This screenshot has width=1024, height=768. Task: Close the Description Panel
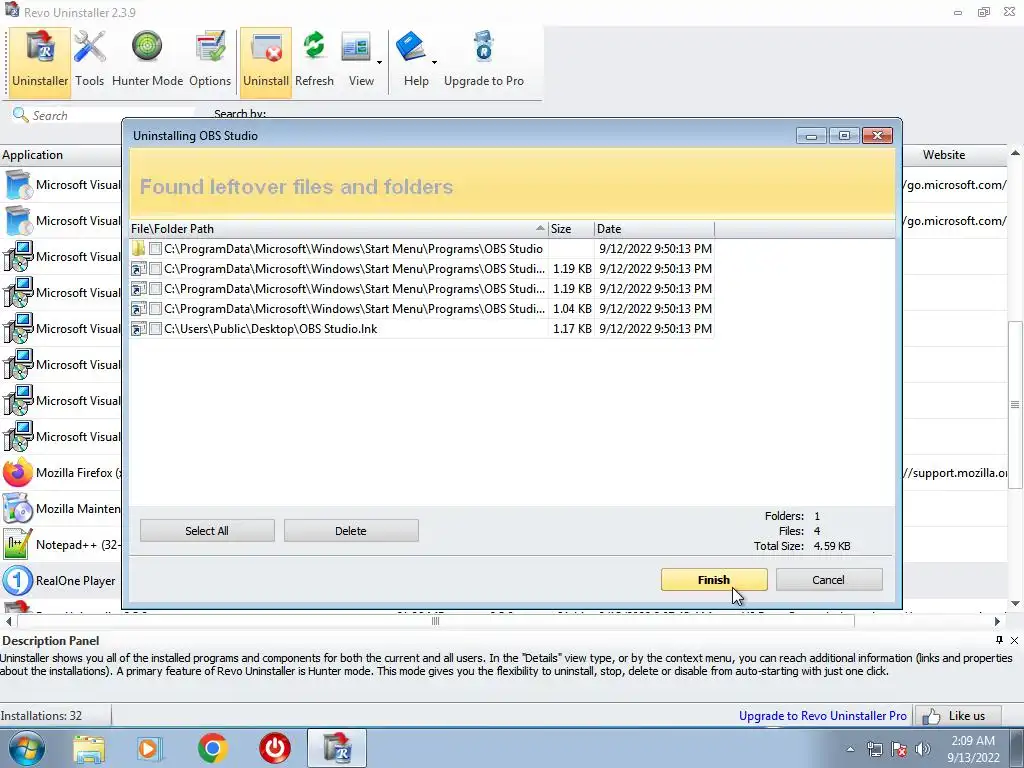(x=1014, y=641)
